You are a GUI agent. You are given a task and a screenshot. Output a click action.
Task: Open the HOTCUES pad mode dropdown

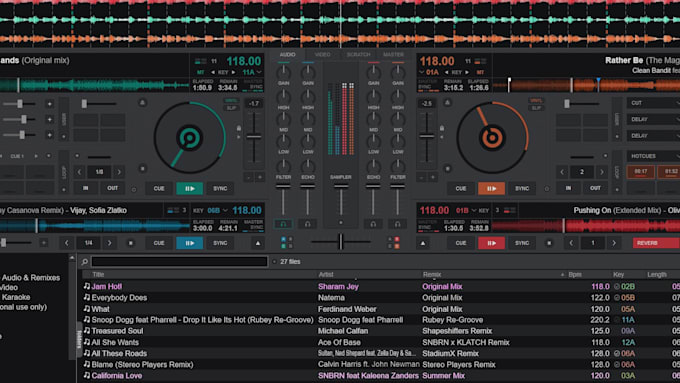pyautogui.click(x=653, y=156)
